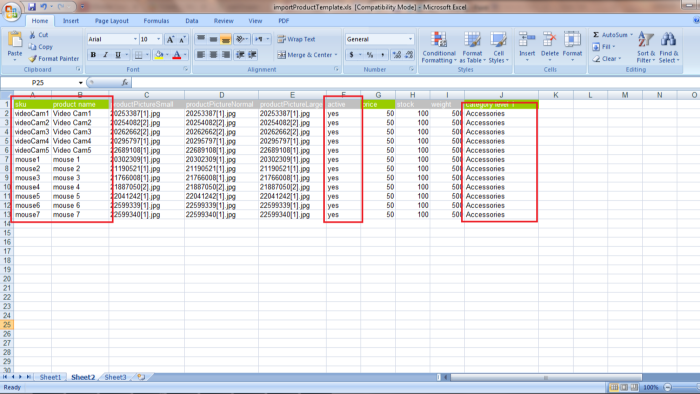Viewport: 700px width, 394px height.
Task: Increase font size with Grow Font
Action: (x=170, y=39)
